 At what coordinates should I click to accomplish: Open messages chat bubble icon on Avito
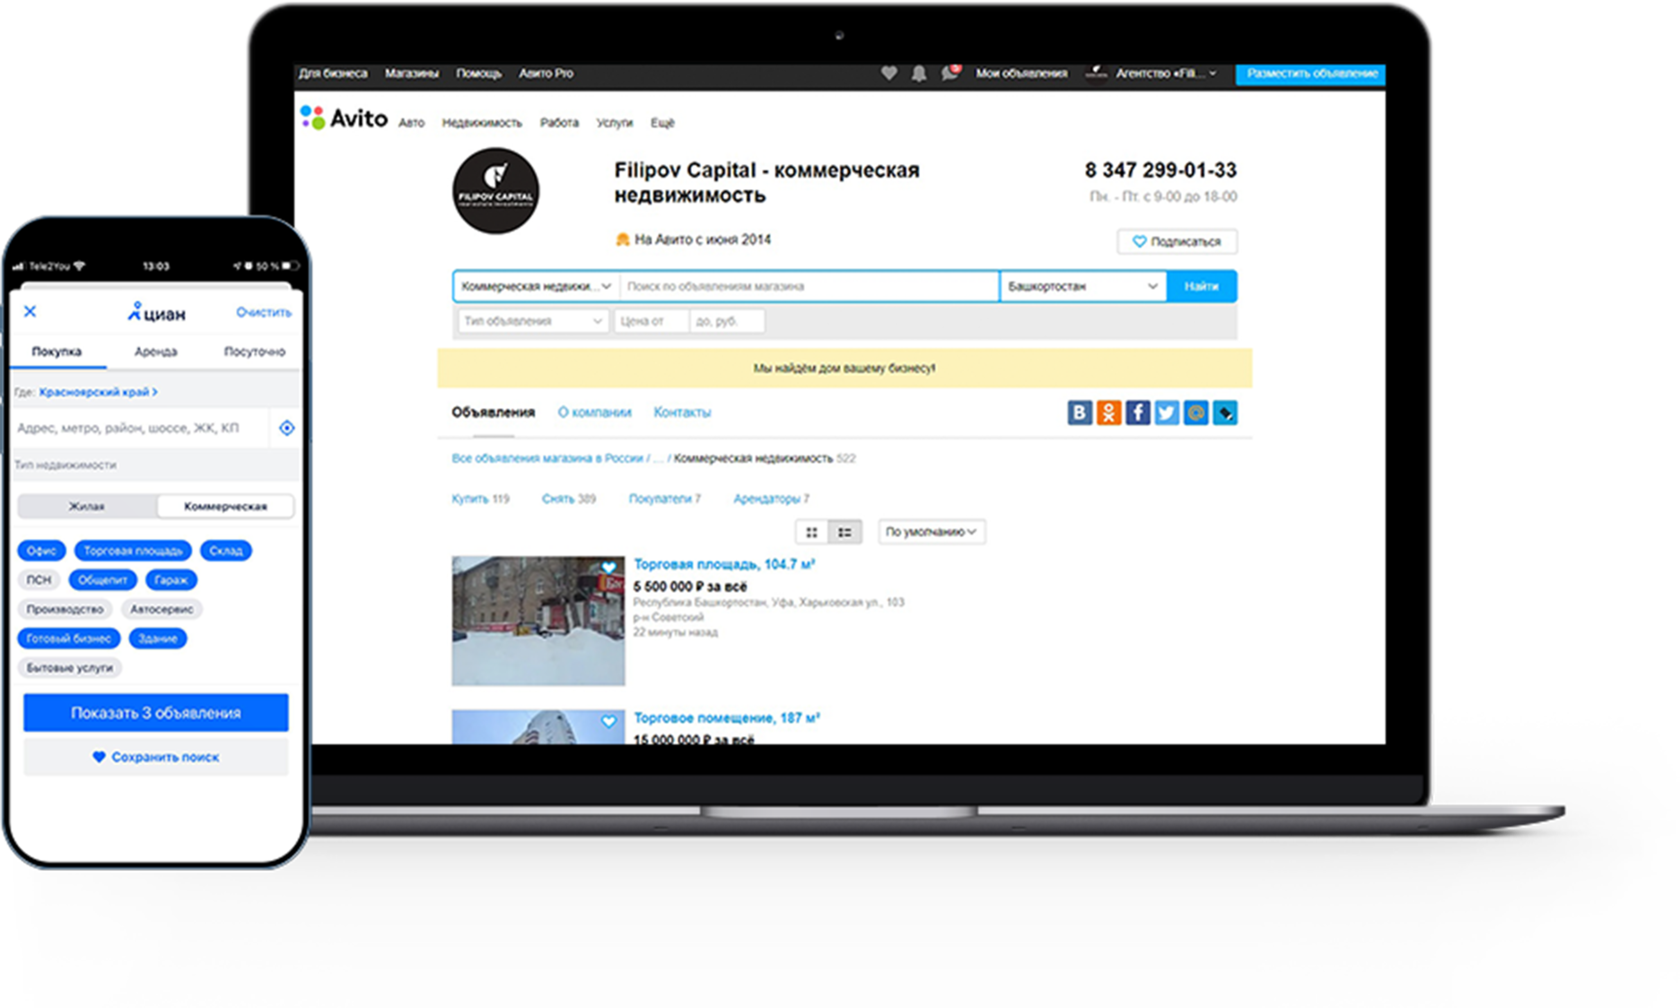[x=949, y=73]
